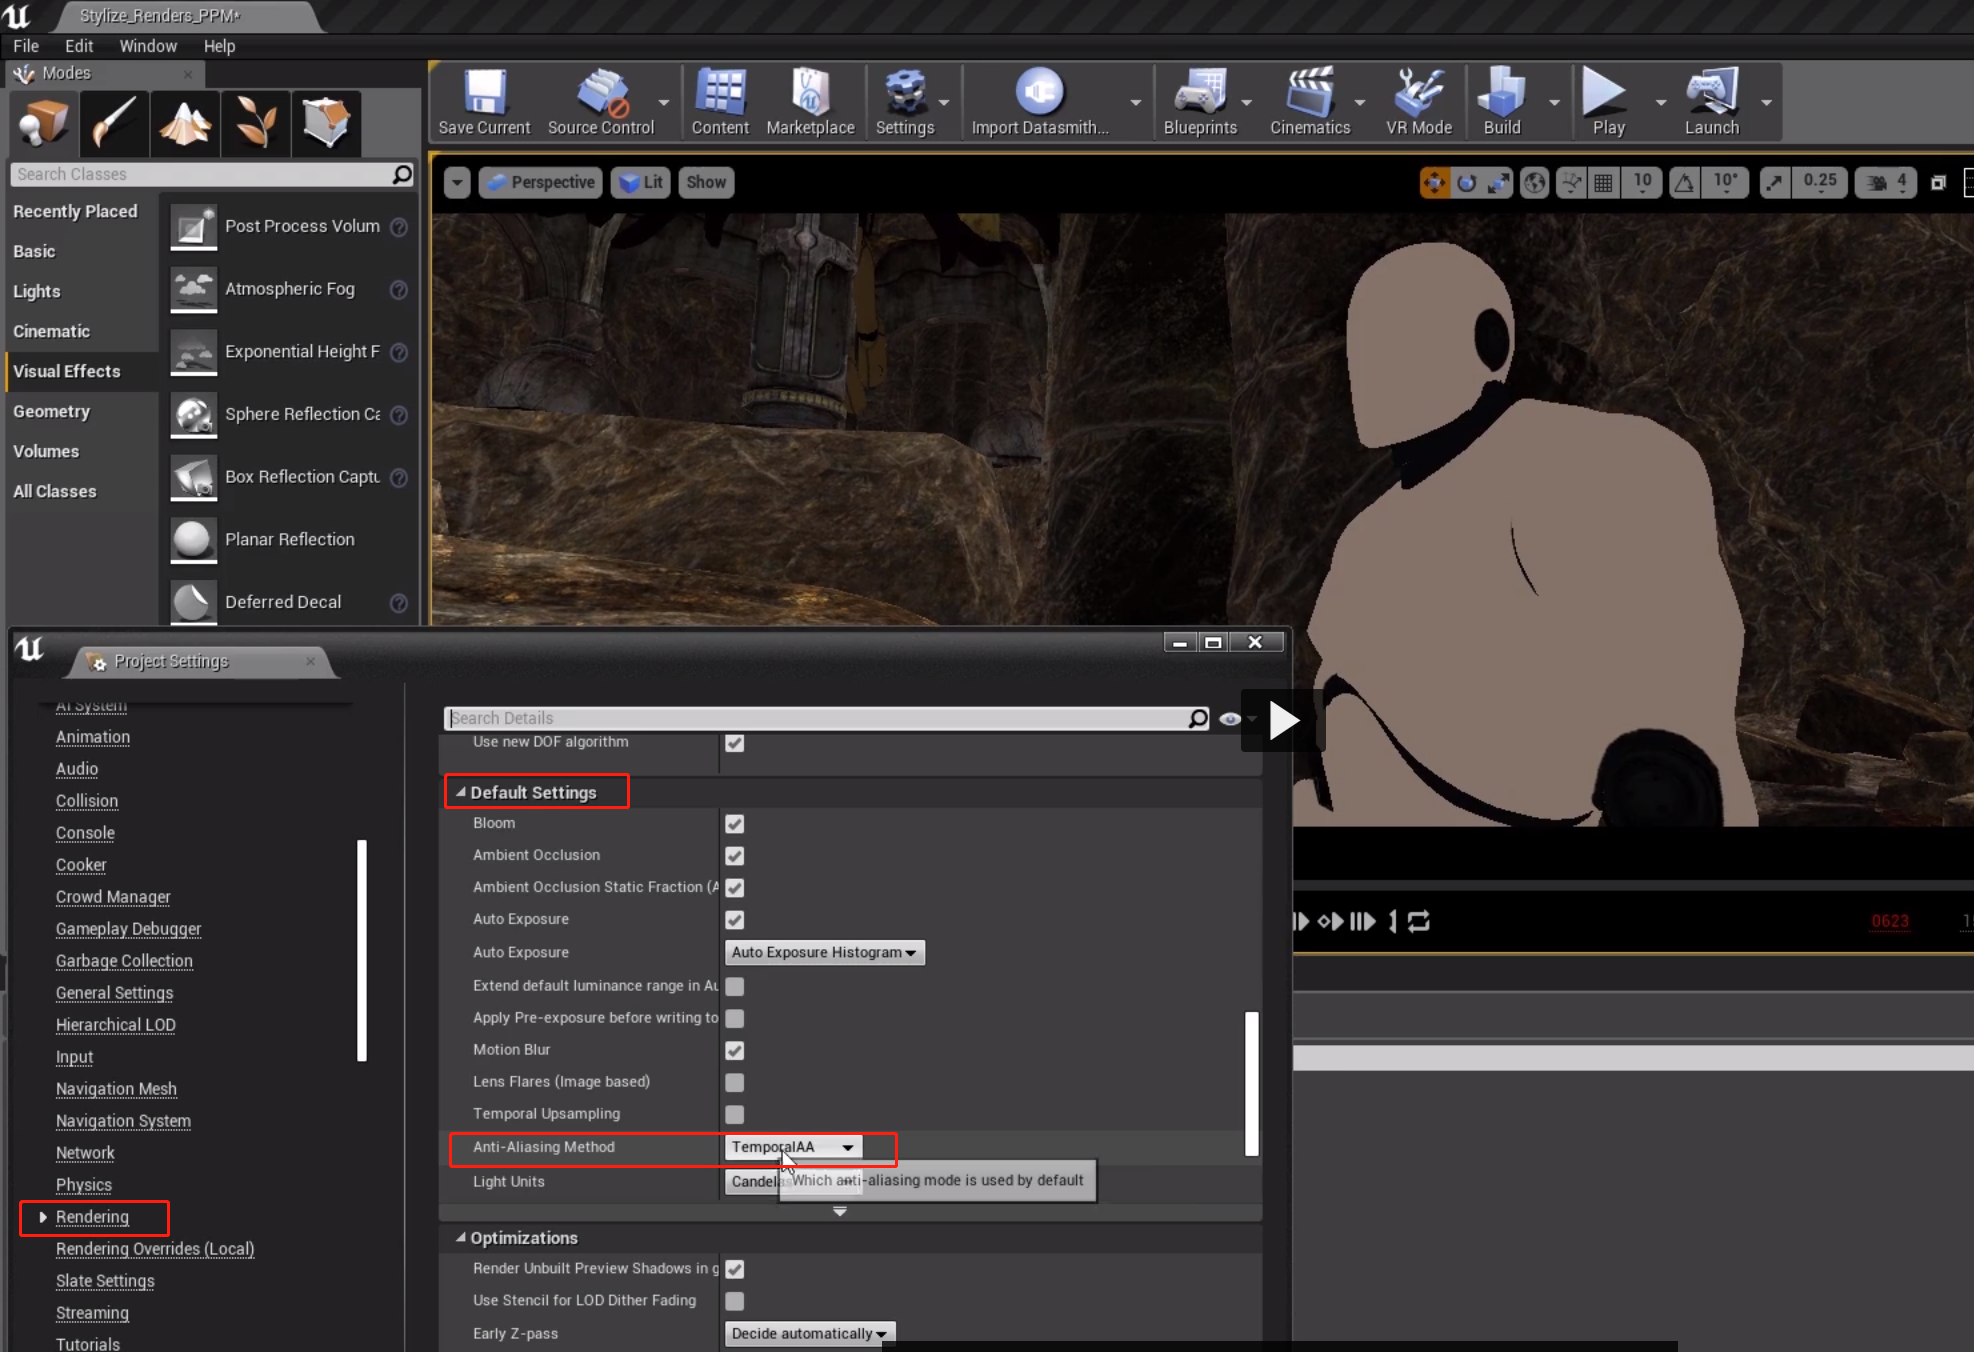Click the Lit view mode button
The height and width of the screenshot is (1352, 1974).
tap(641, 182)
